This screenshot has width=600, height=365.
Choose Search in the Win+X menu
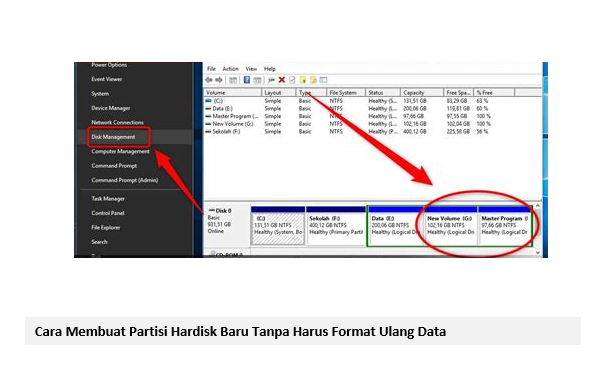99,242
